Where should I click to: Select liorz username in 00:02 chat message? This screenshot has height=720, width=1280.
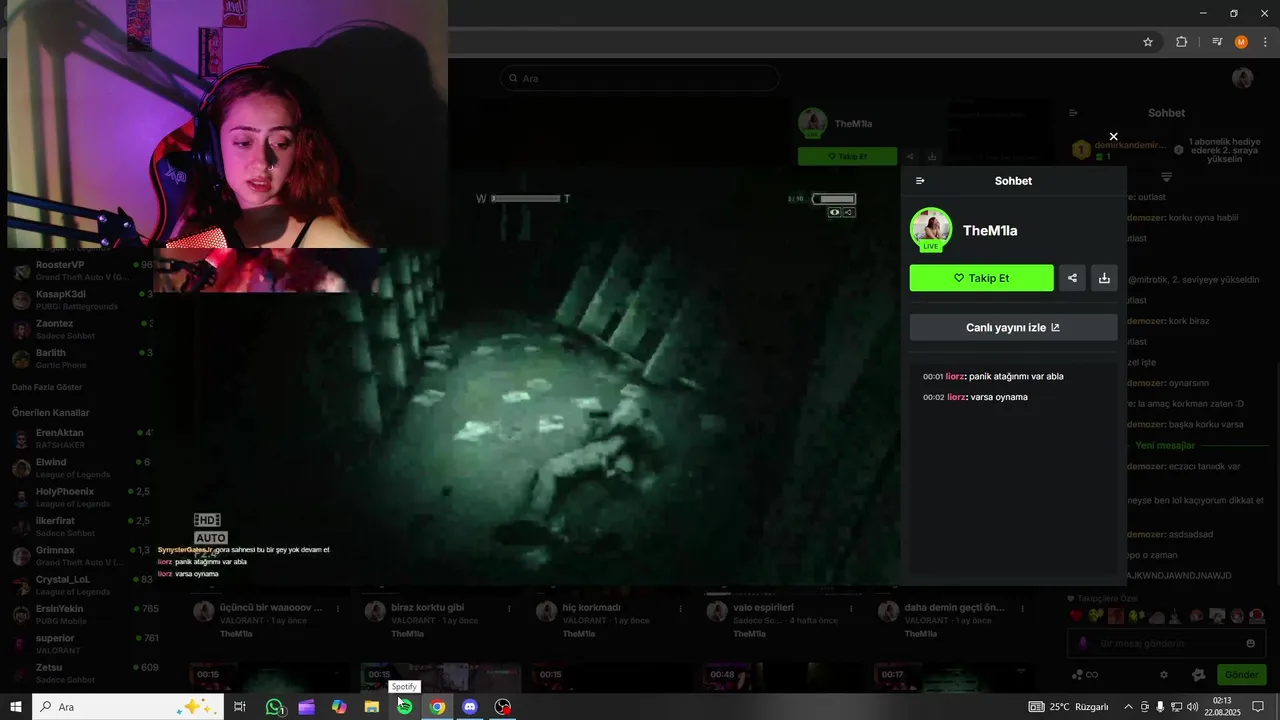[956, 397]
